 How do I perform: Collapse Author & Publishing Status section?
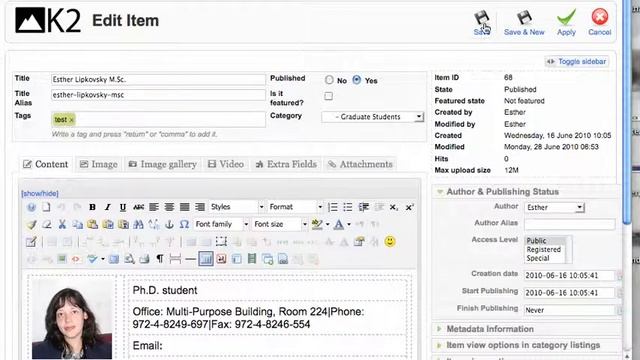(x=502, y=191)
